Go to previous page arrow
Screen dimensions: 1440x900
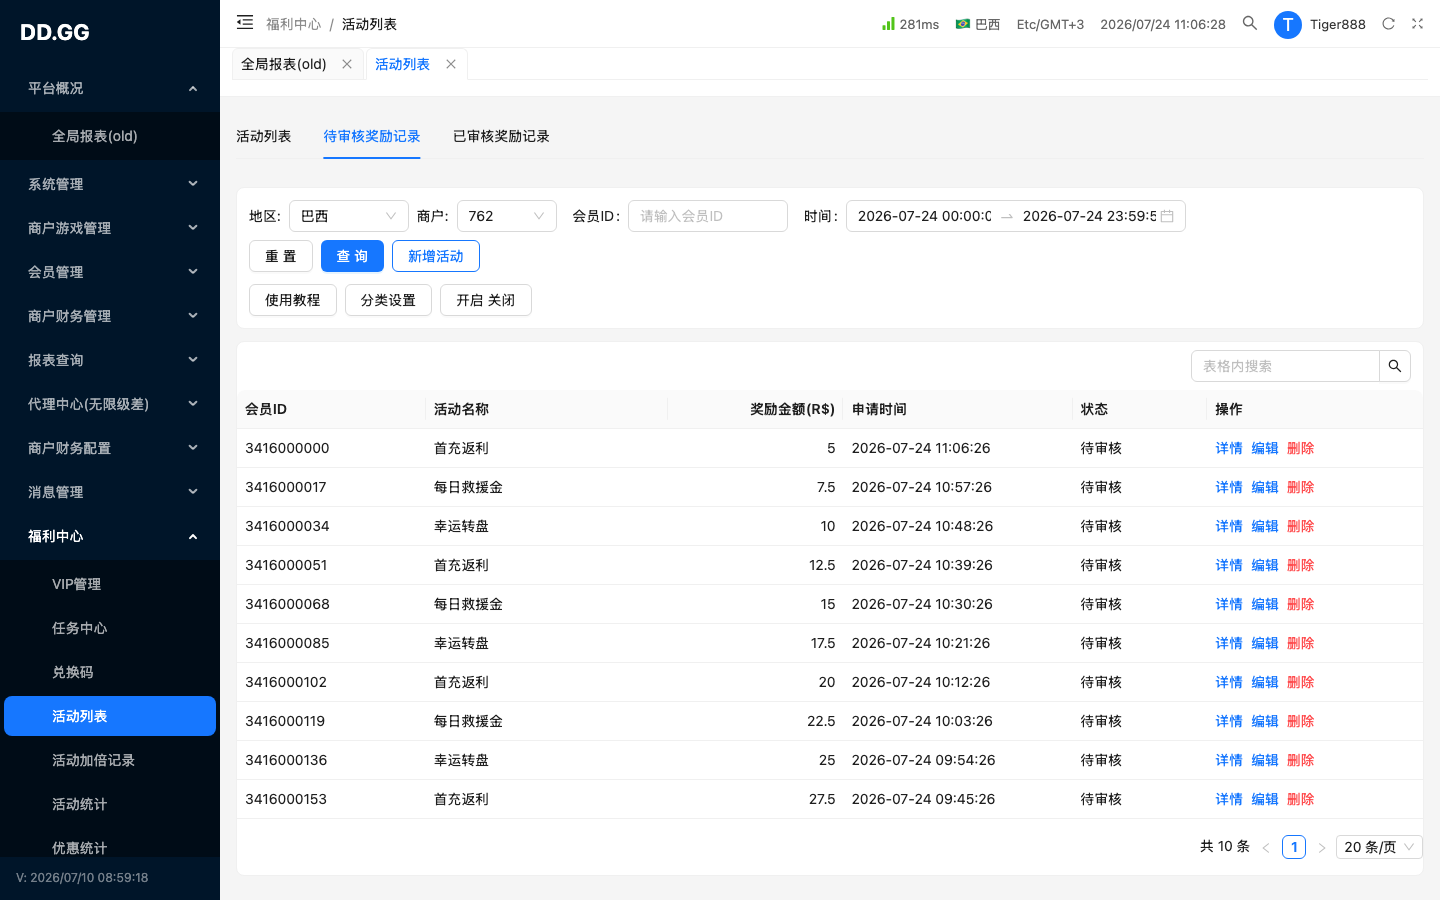(x=1266, y=847)
